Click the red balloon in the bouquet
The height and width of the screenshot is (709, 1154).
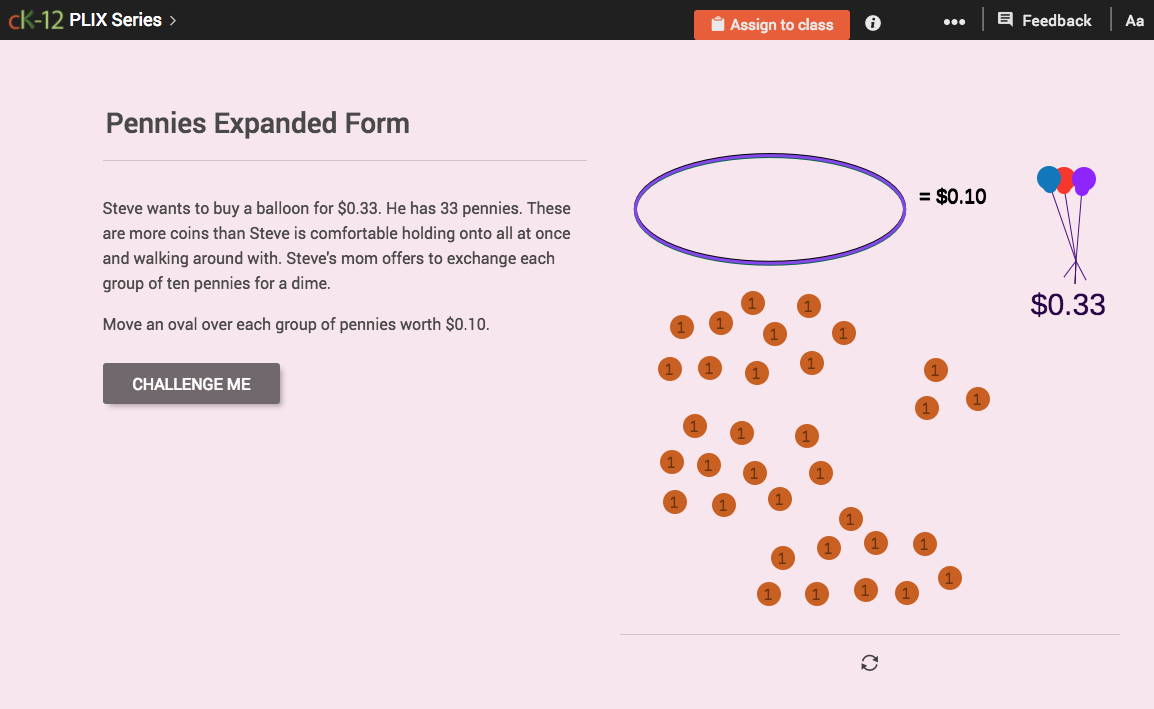(x=1065, y=180)
